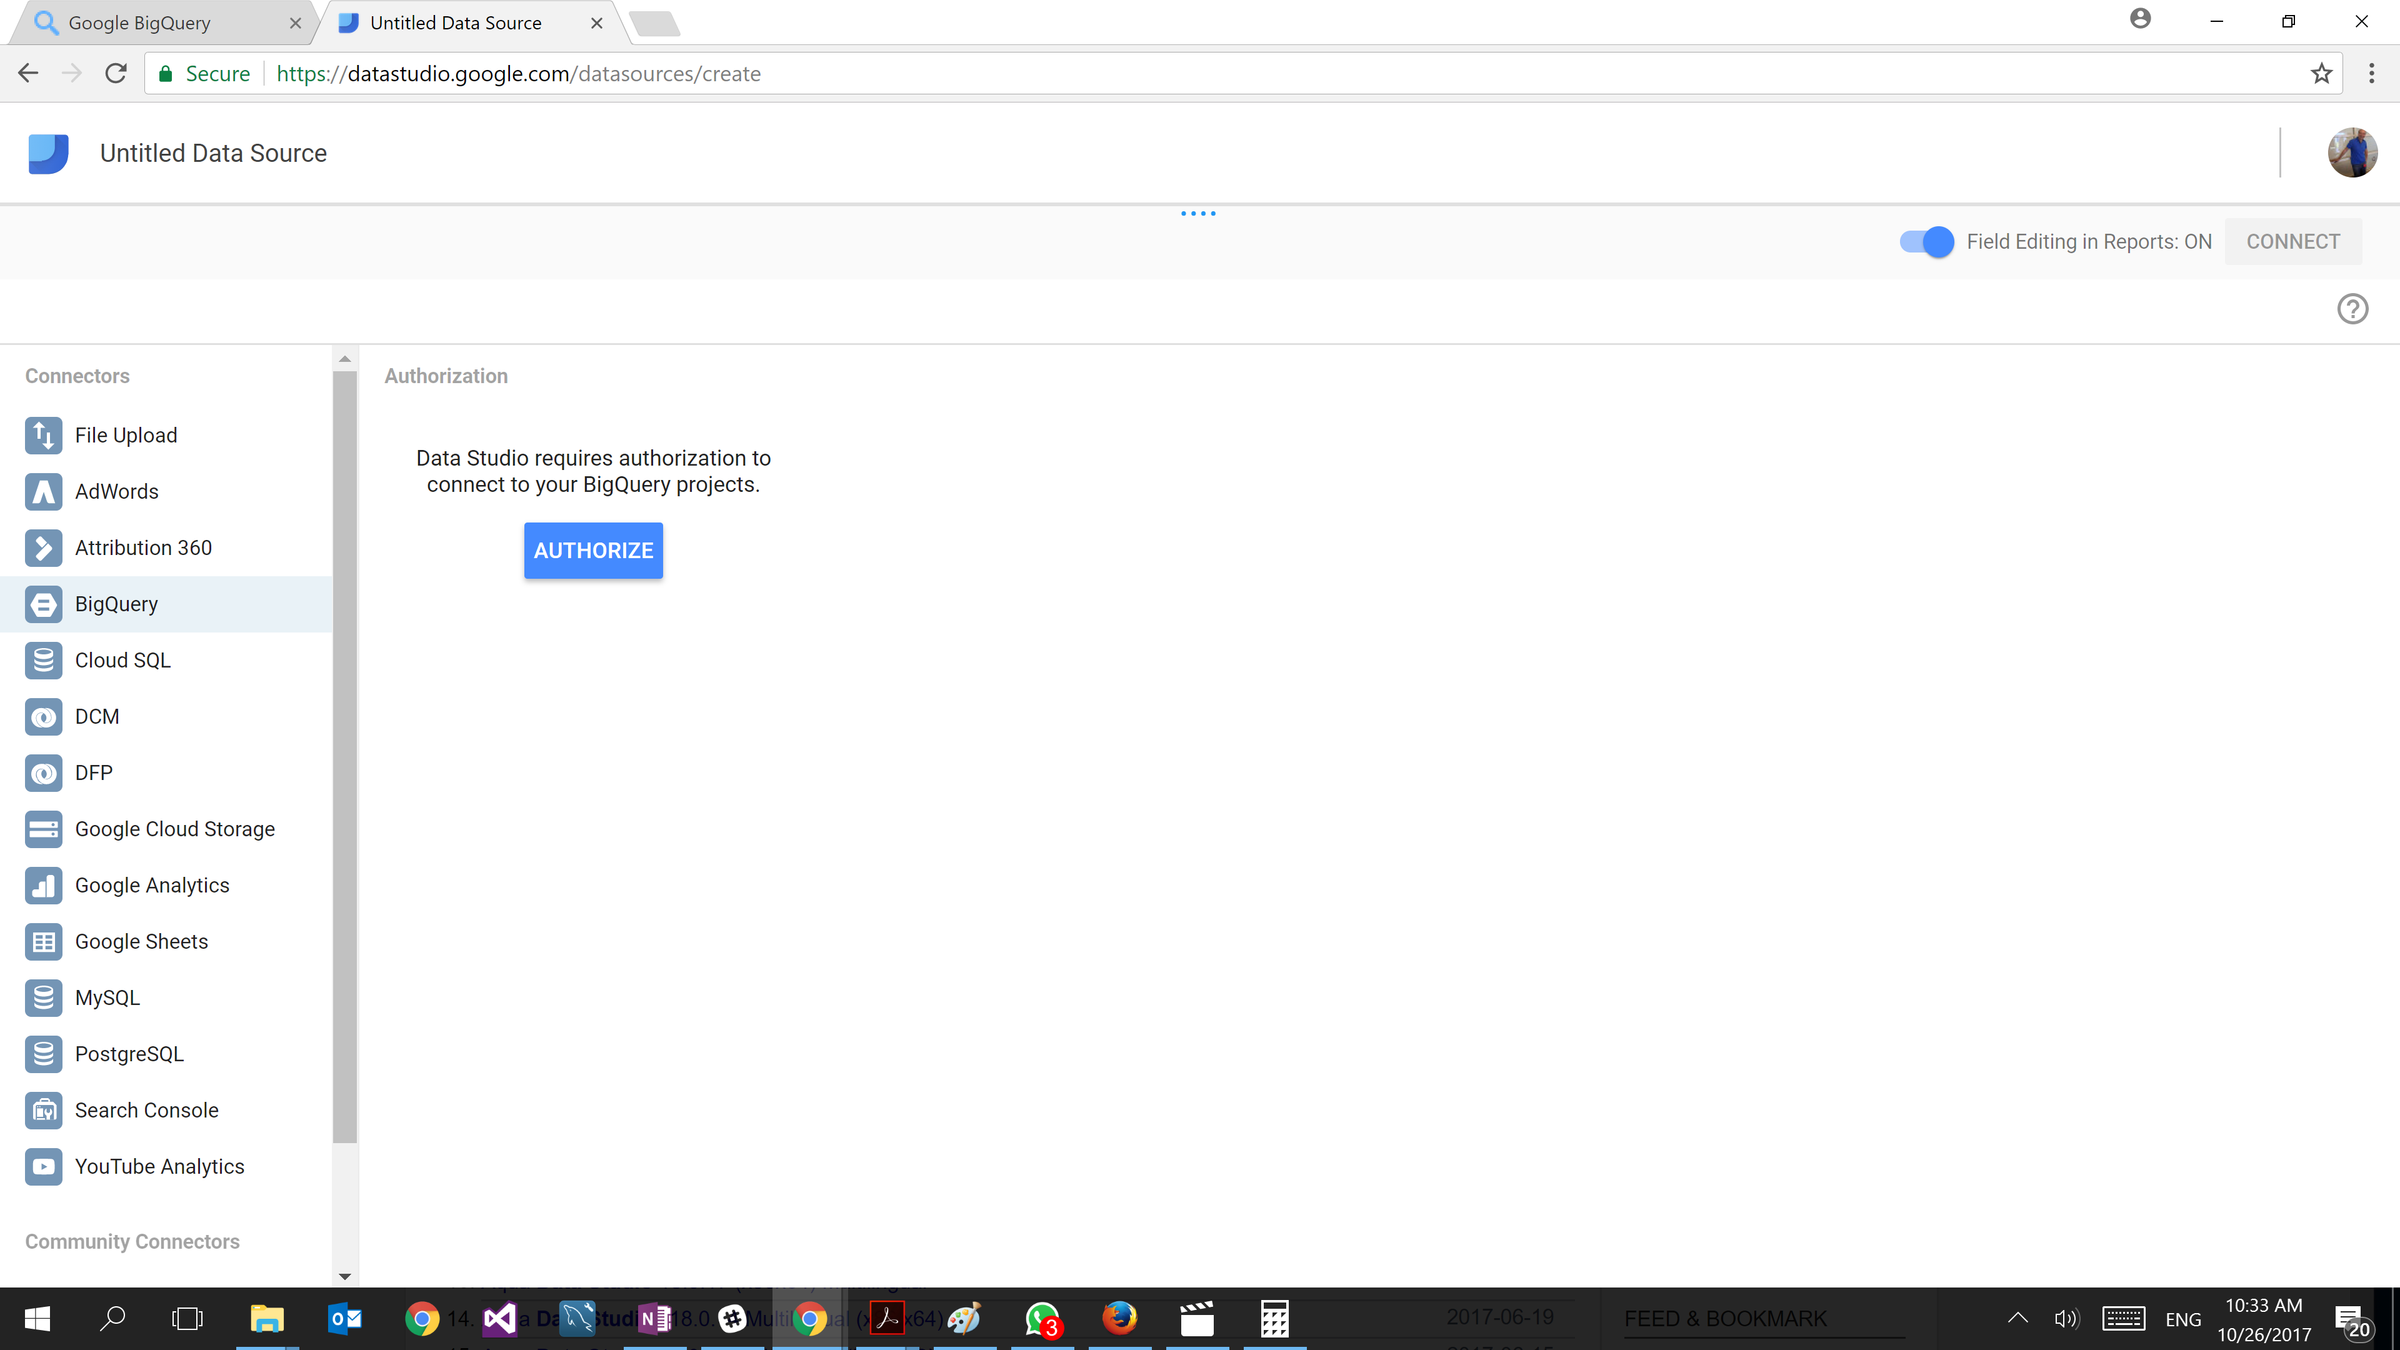
Task: Choose the Google Analytics chart icon
Action: tap(43, 885)
